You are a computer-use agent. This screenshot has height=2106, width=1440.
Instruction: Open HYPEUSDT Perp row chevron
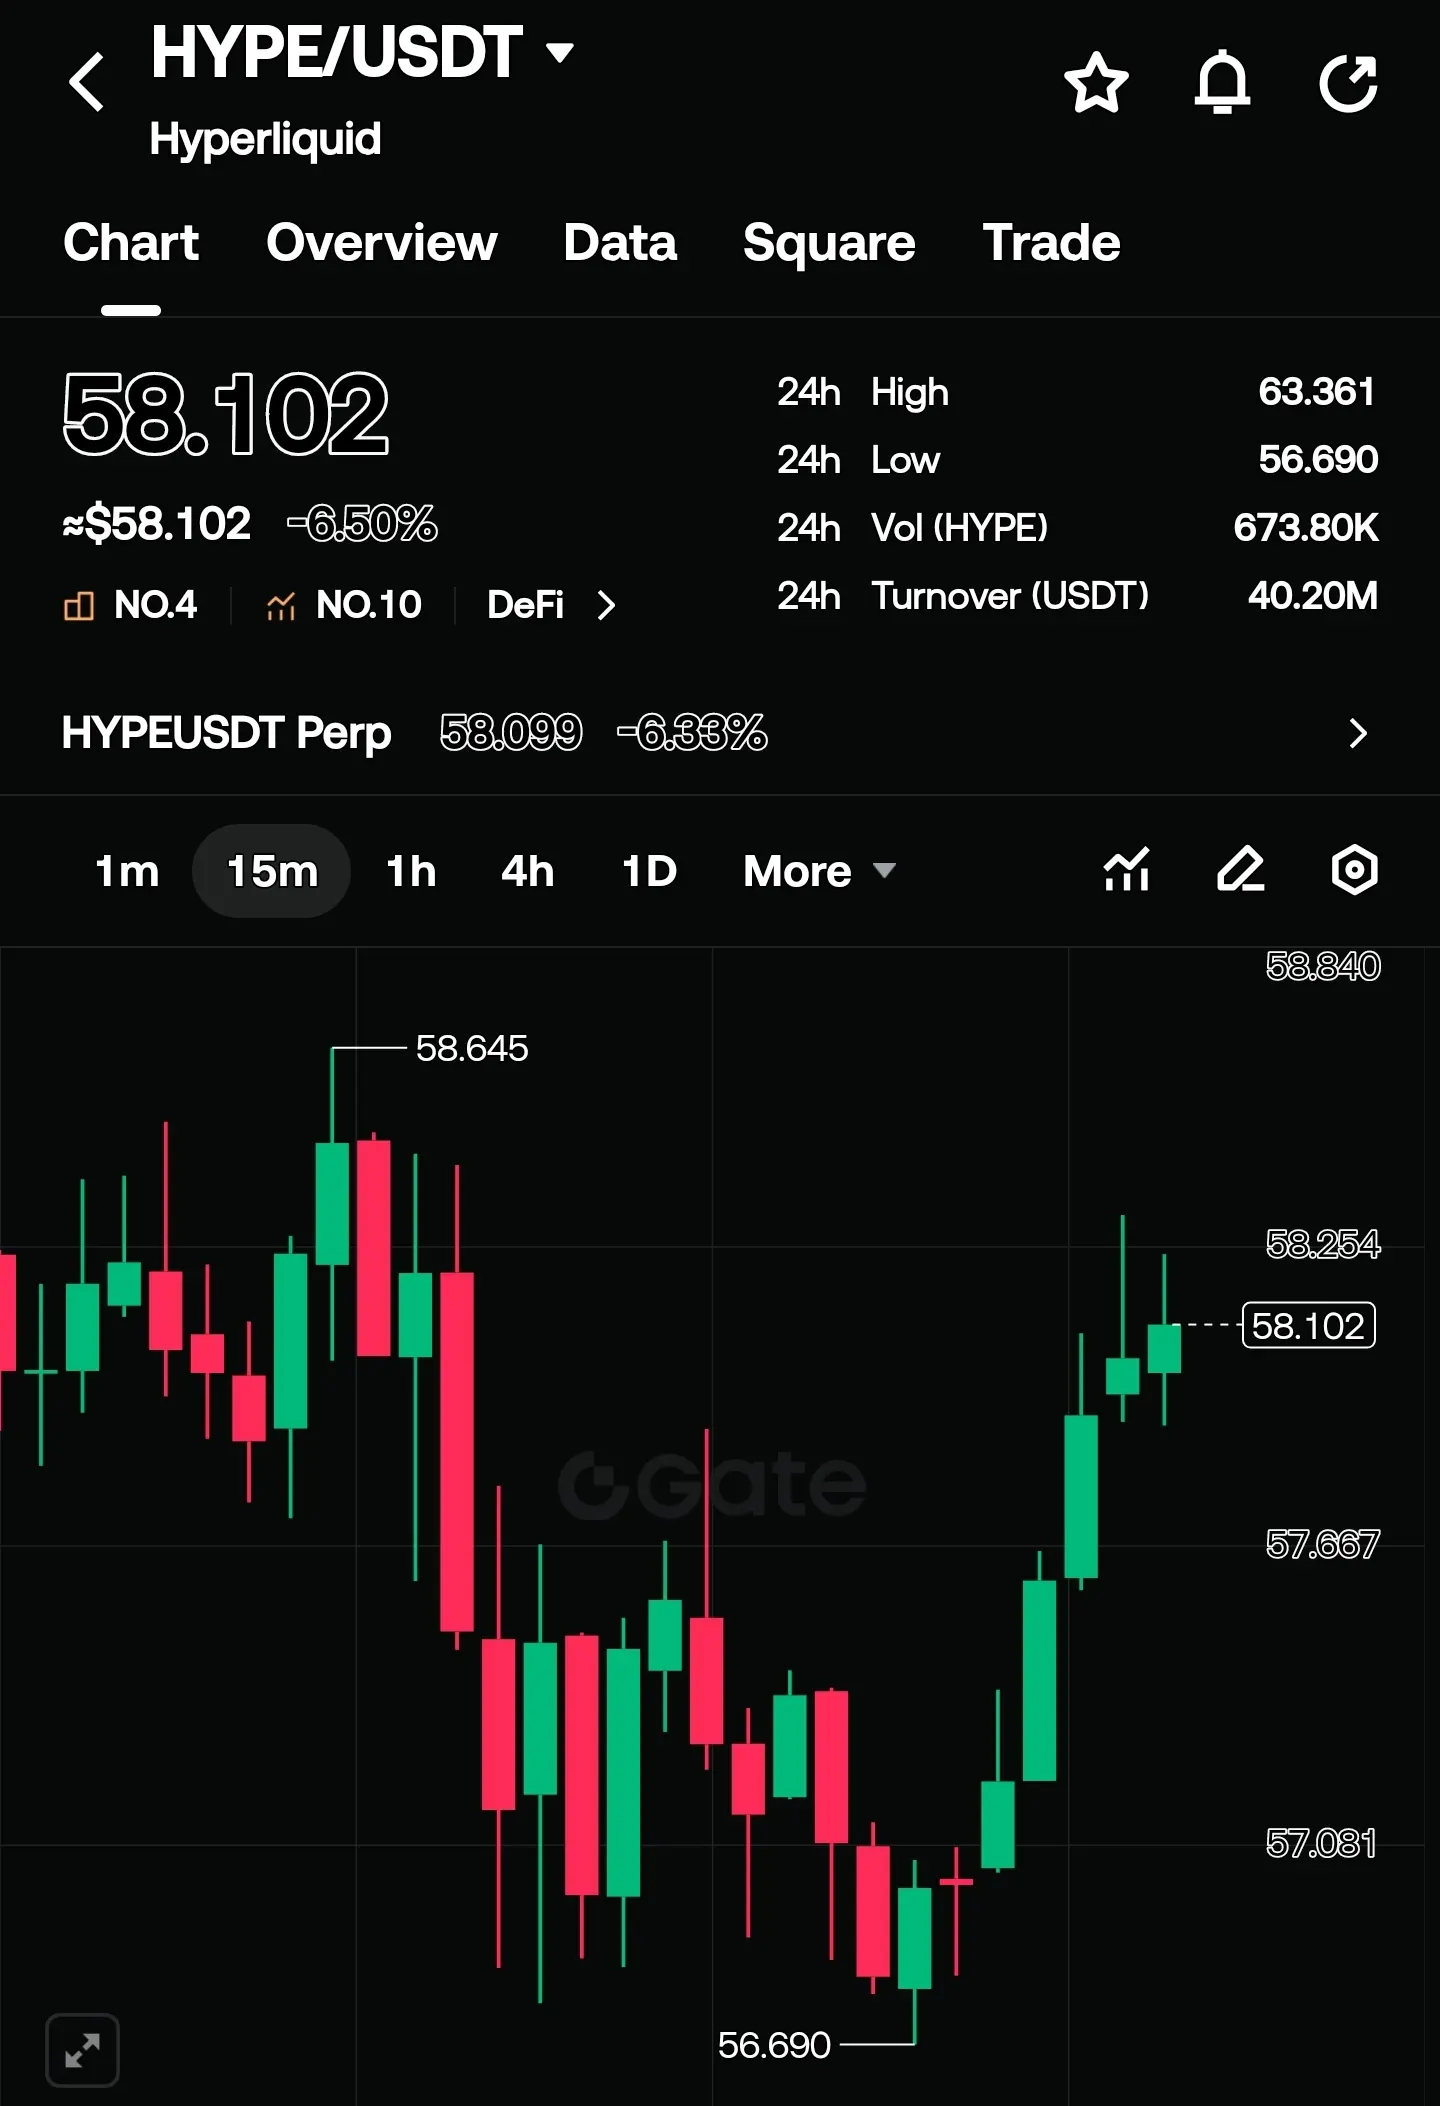[1357, 733]
